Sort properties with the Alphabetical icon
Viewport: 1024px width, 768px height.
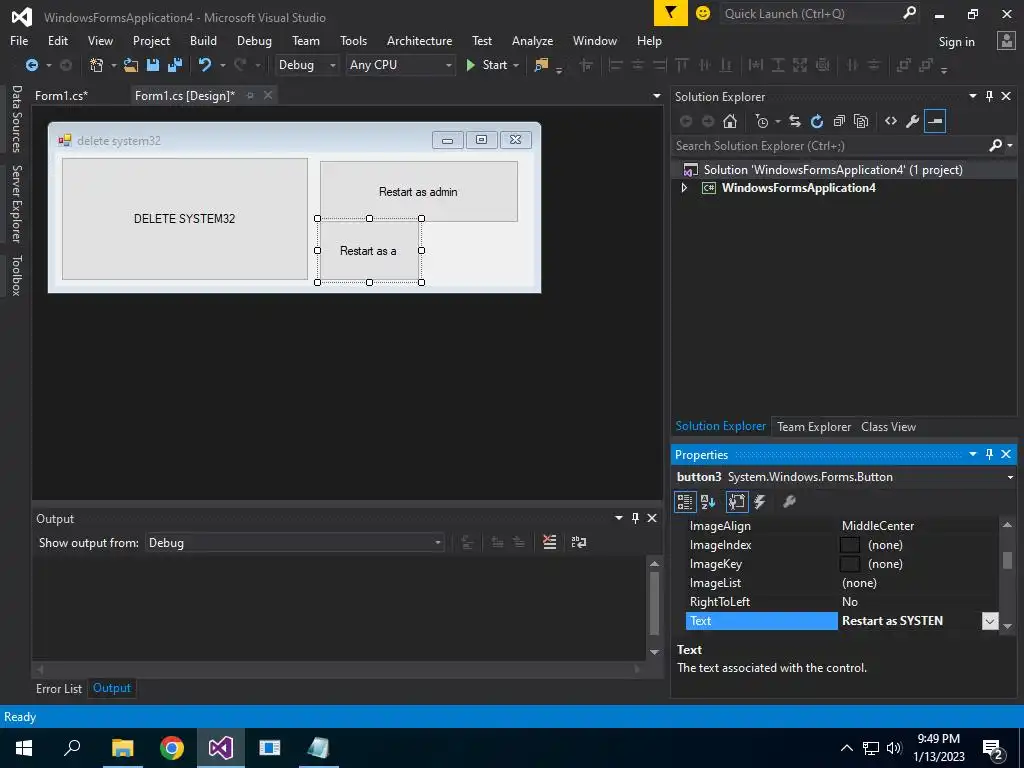point(708,502)
